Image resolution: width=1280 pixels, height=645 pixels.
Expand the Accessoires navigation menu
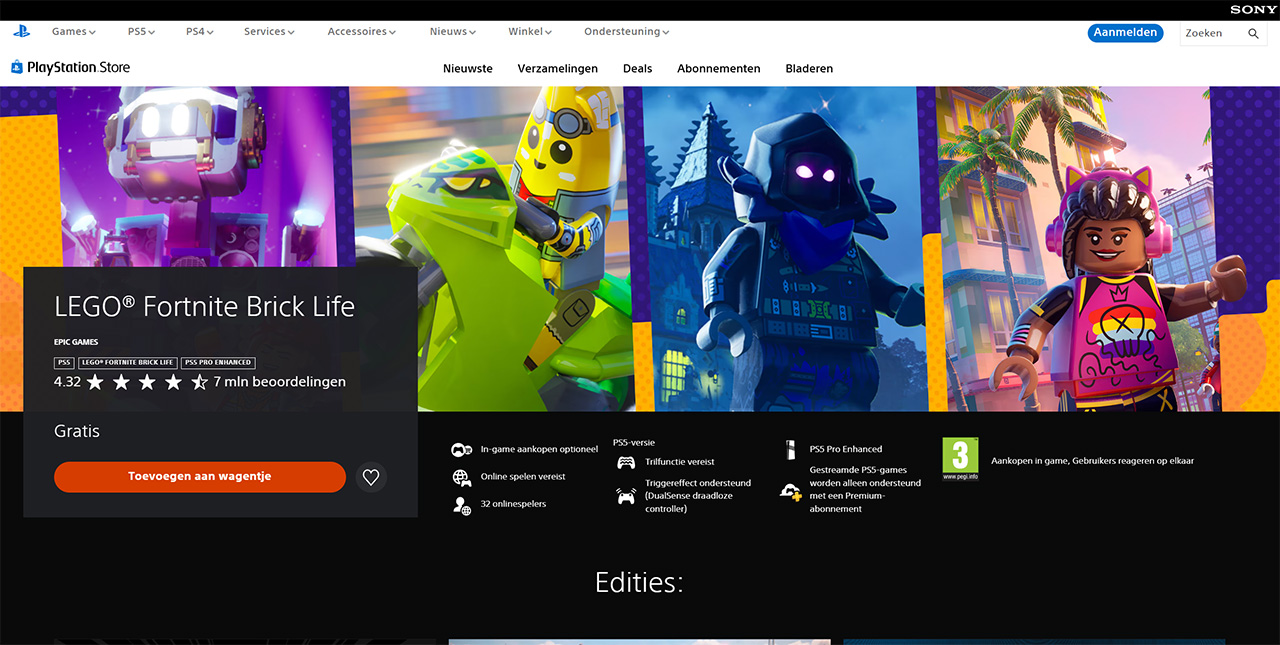361,32
